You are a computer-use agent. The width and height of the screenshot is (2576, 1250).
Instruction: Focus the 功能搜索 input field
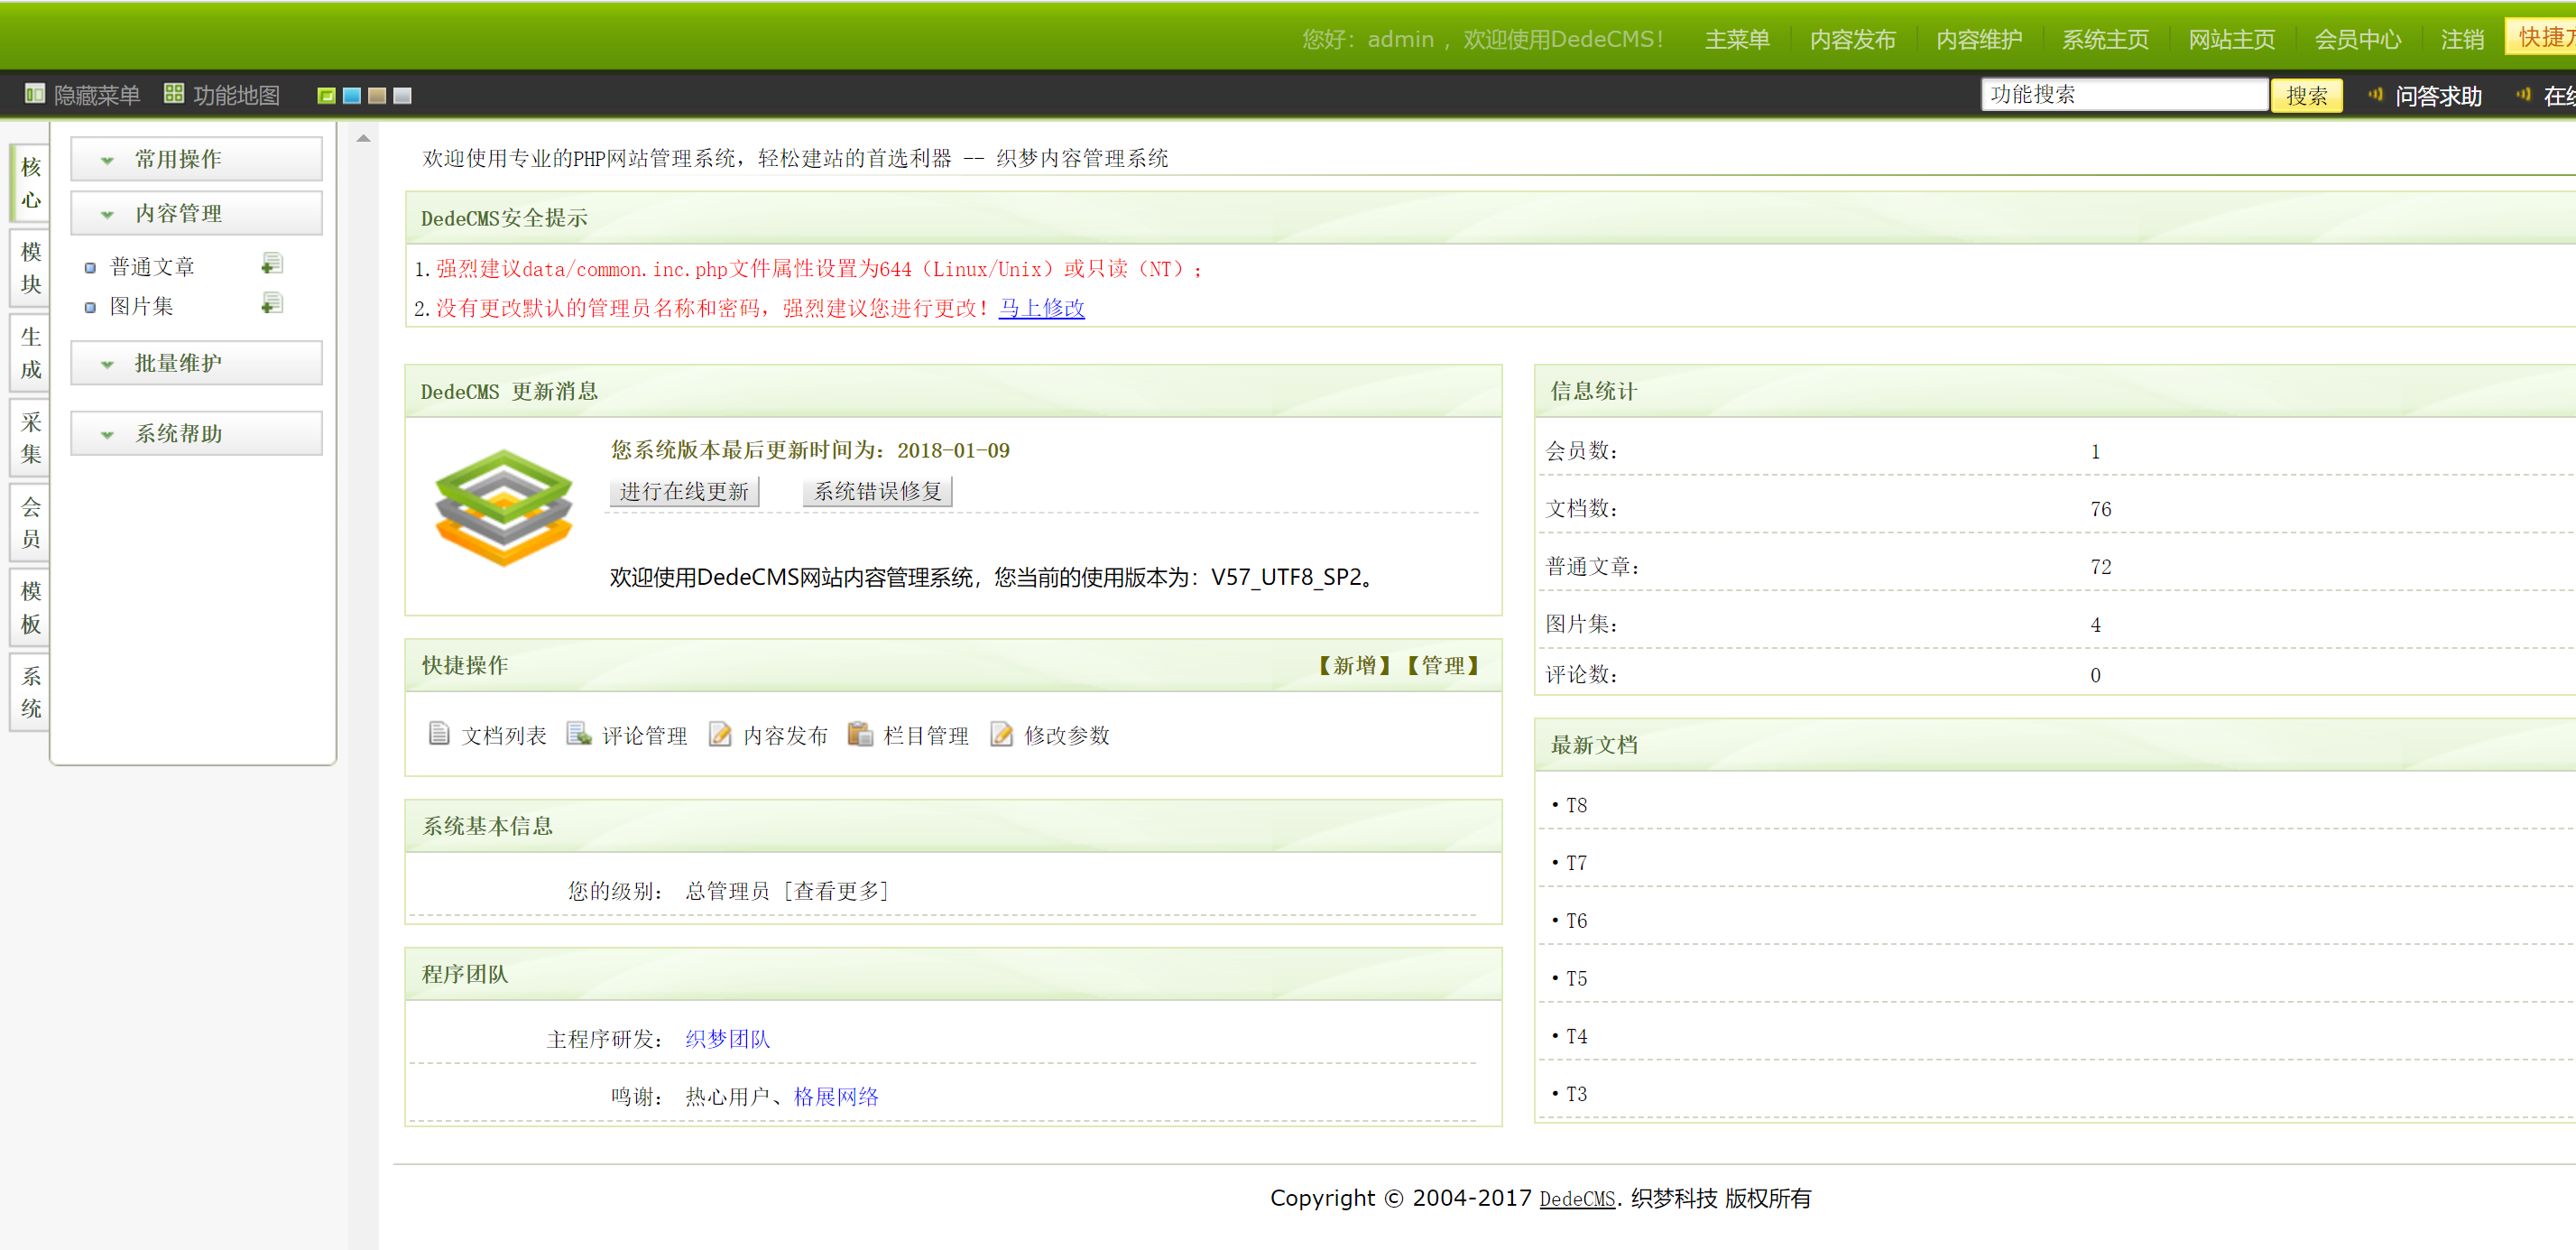(2124, 94)
